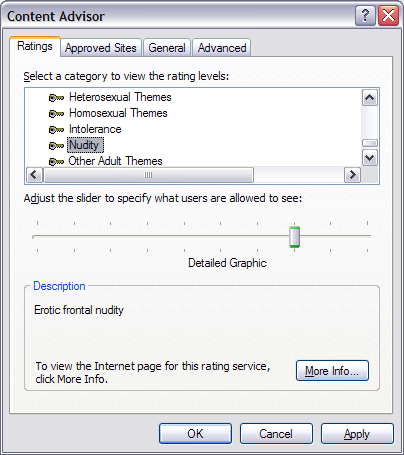Click the category list scroll up arrow
Viewport: 404px width, 455px height.
coord(370,98)
